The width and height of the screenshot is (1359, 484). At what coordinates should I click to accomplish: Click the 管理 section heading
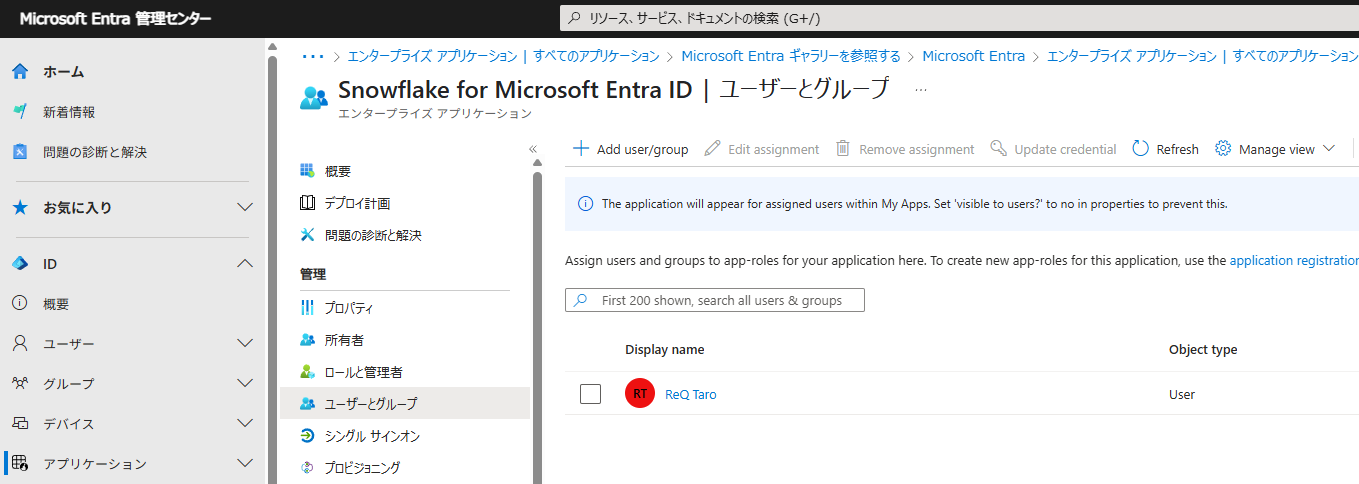313,274
